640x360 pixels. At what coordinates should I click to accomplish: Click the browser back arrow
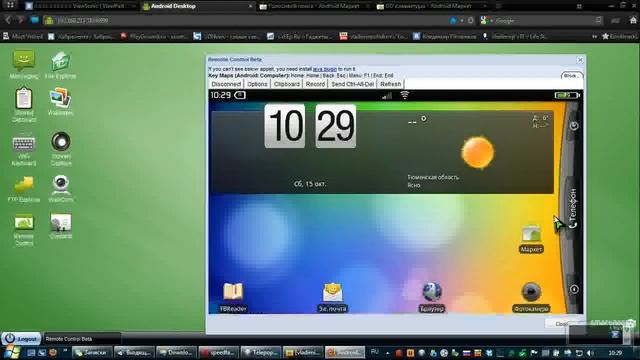(8, 20)
